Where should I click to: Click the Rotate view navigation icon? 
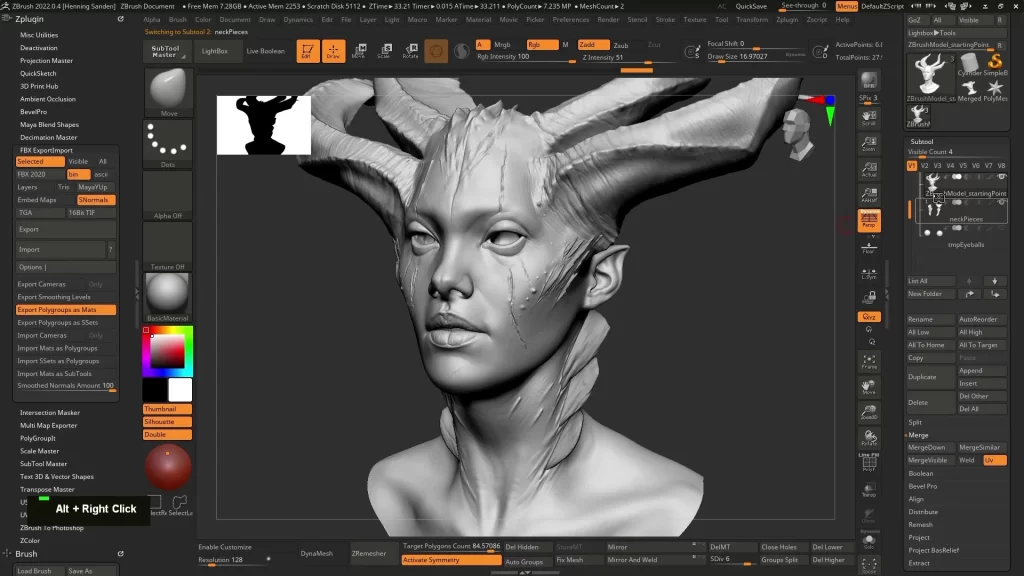(869, 438)
